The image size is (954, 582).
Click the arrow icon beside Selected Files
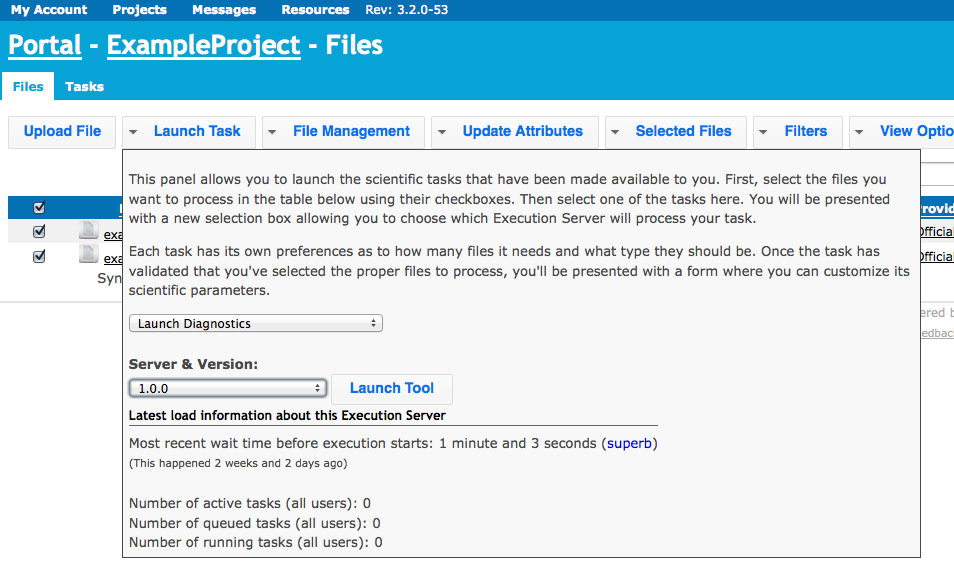point(615,131)
